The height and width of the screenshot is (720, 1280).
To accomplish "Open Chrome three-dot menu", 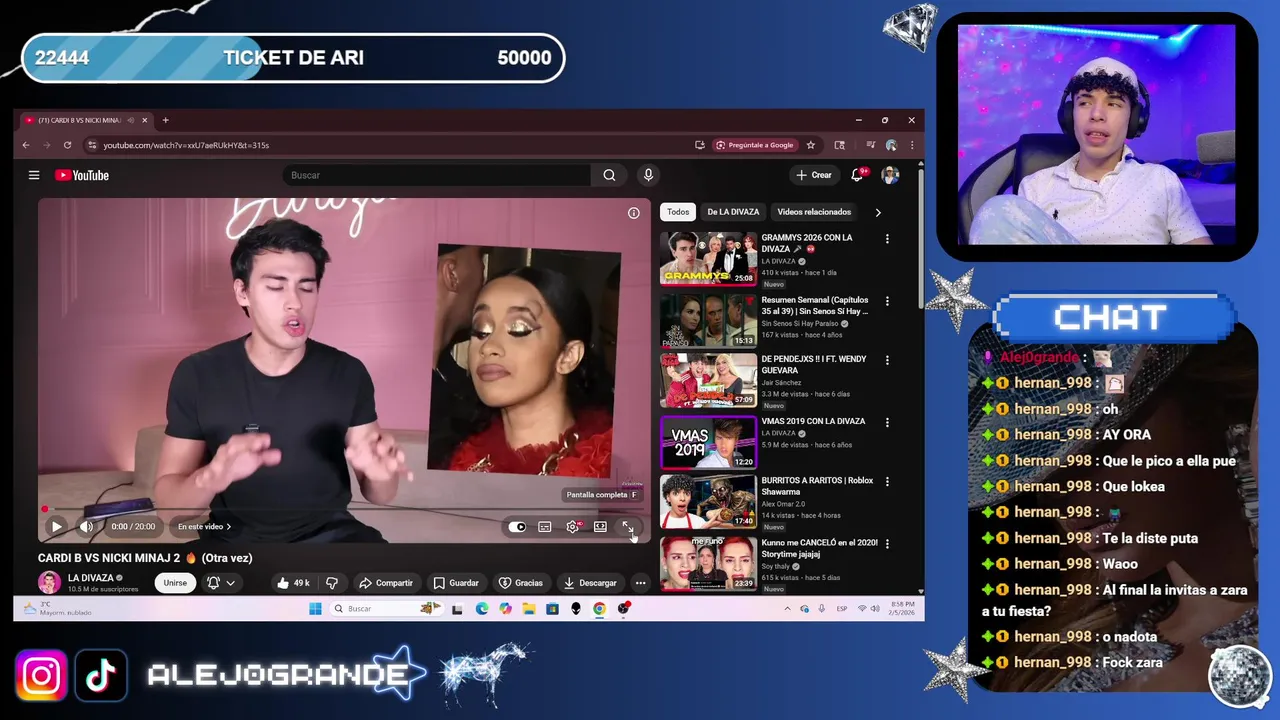I will (911, 145).
